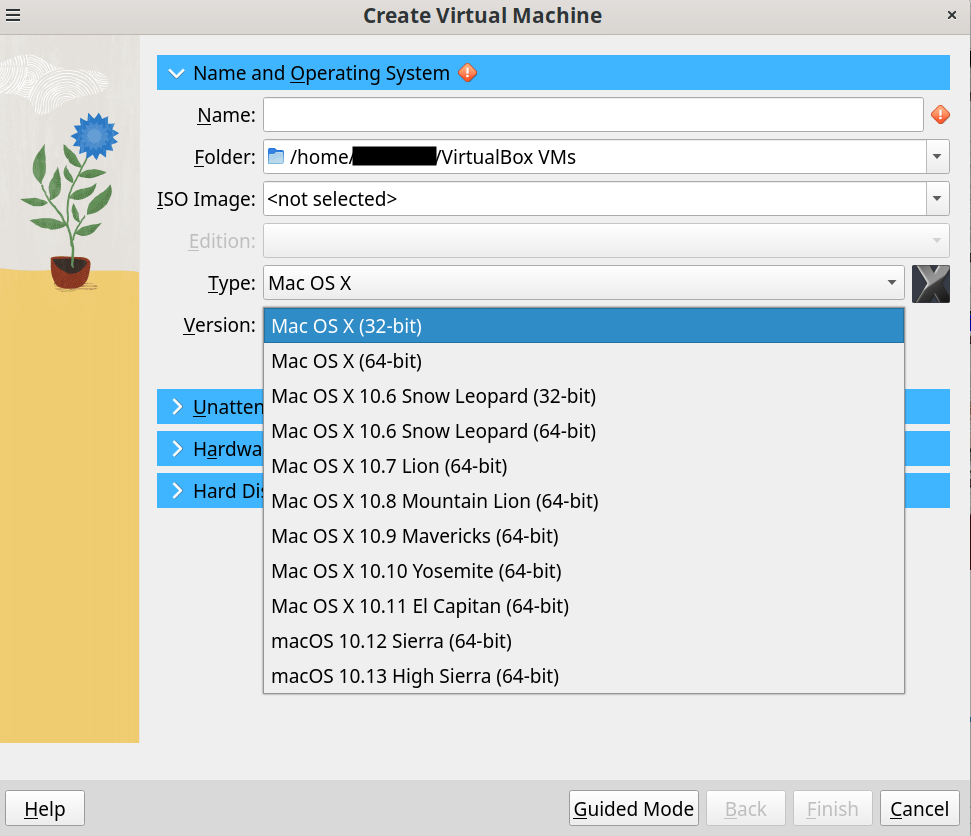Click the ISO Image field text
The height and width of the screenshot is (836, 971).
tap(332, 199)
